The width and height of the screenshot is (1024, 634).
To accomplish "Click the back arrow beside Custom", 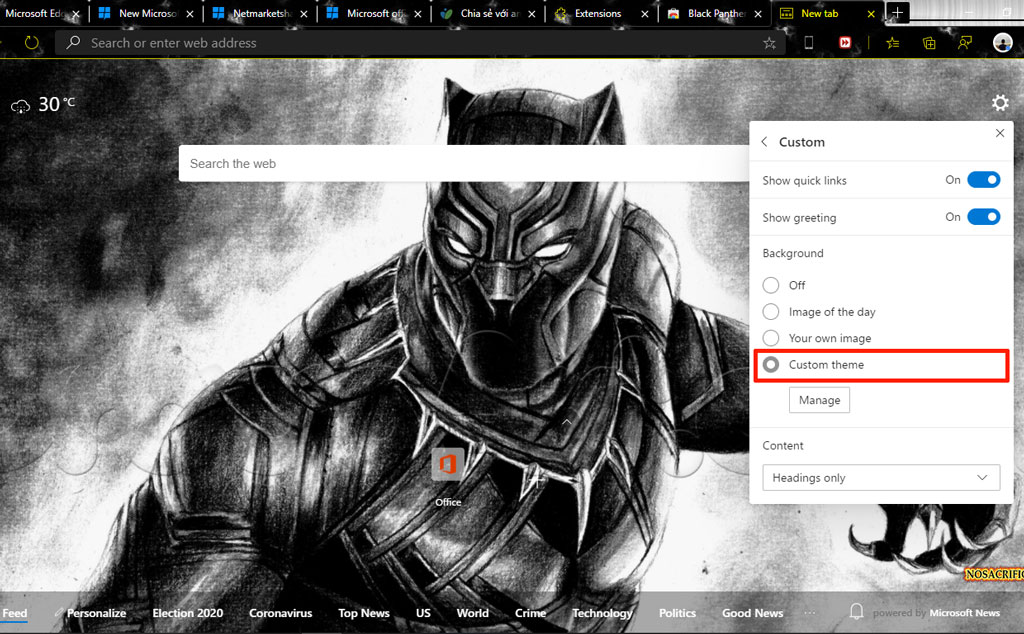I will tap(764, 142).
